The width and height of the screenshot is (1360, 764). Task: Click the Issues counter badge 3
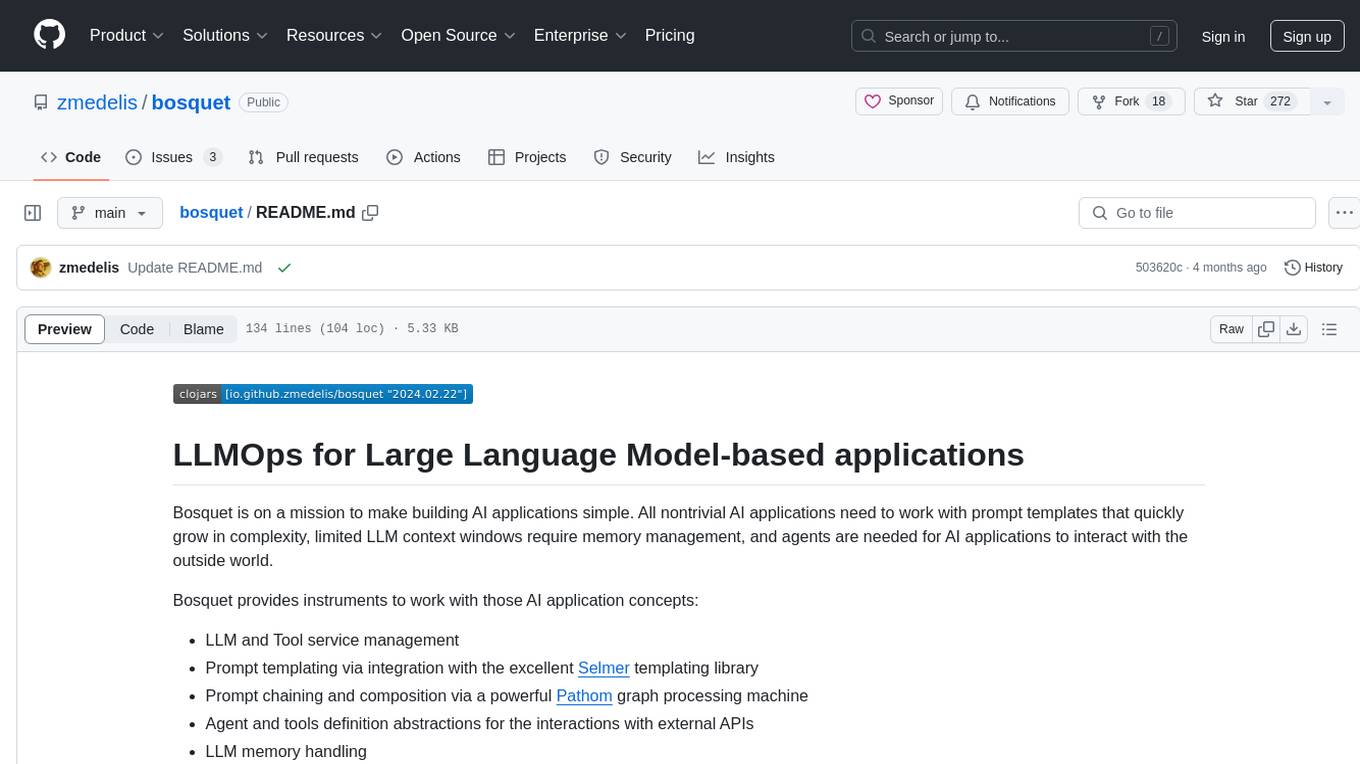(212, 157)
